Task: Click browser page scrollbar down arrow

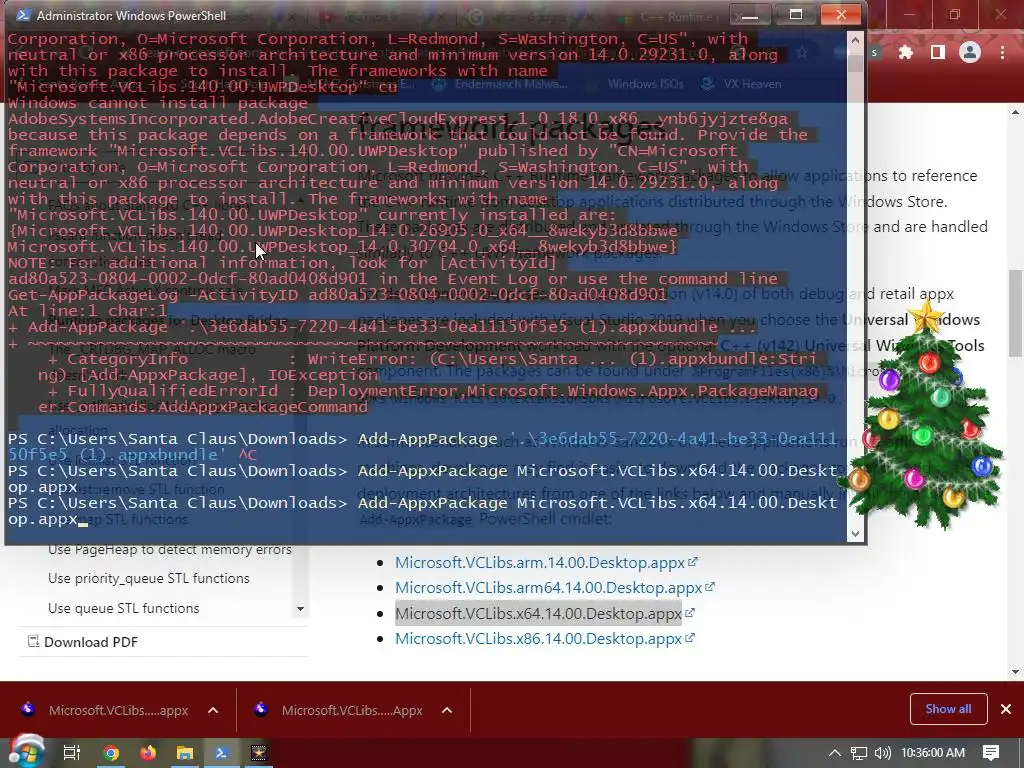Action: click(1016, 671)
